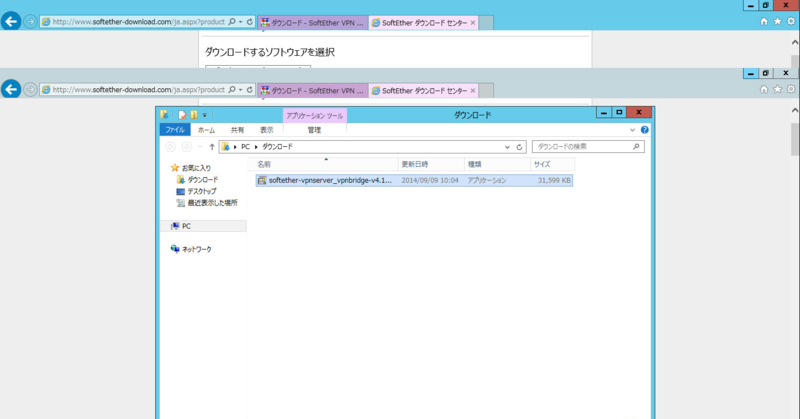
Task: Open a new tab in the faded IE window
Action: (486, 90)
